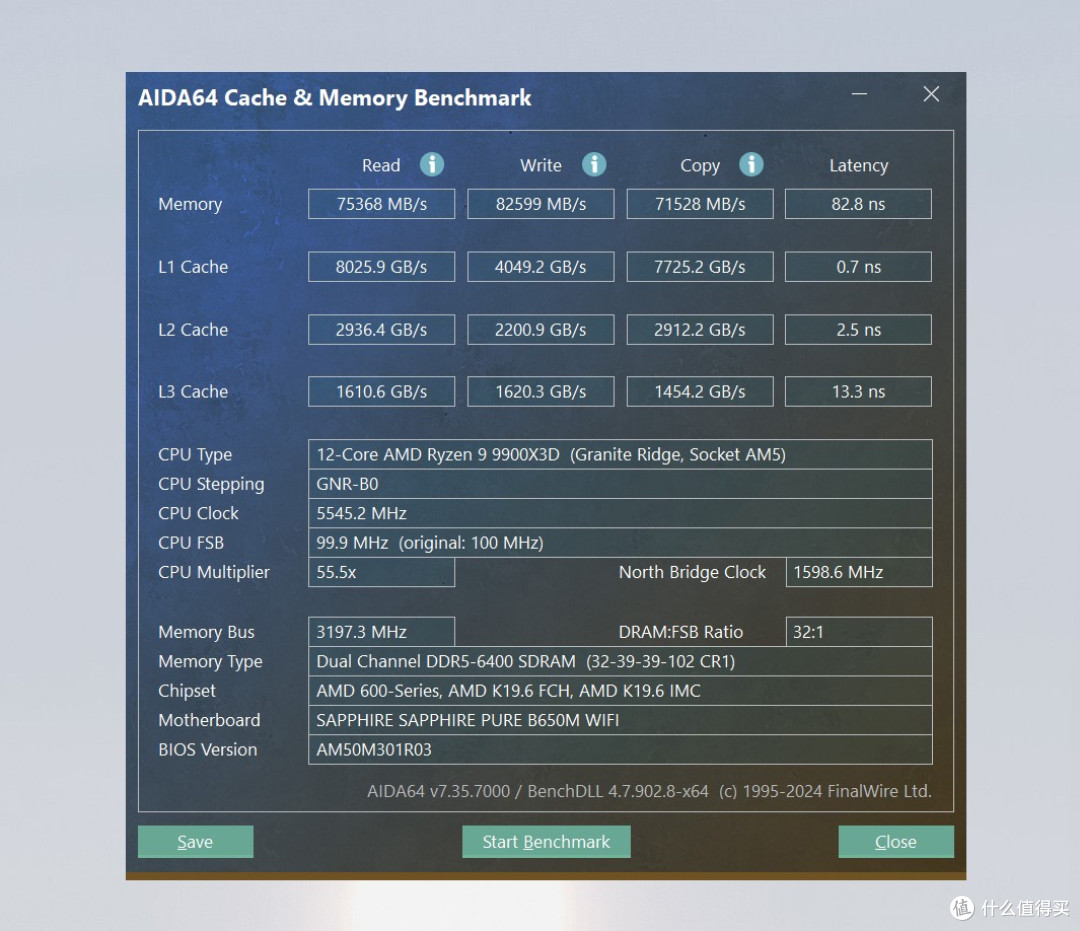Click the Copy column header
The height and width of the screenshot is (931, 1080).
coord(700,166)
